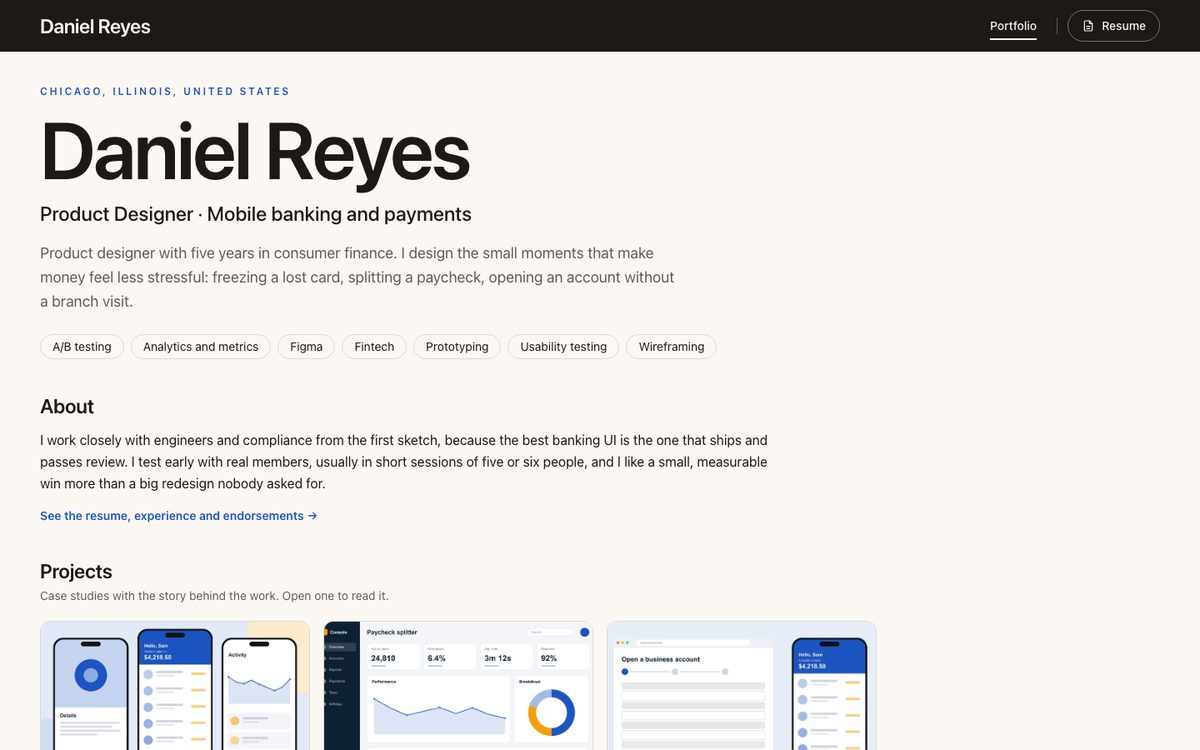Select the A/B testing skill tag
Image resolution: width=1200 pixels, height=750 pixels.
tap(82, 347)
